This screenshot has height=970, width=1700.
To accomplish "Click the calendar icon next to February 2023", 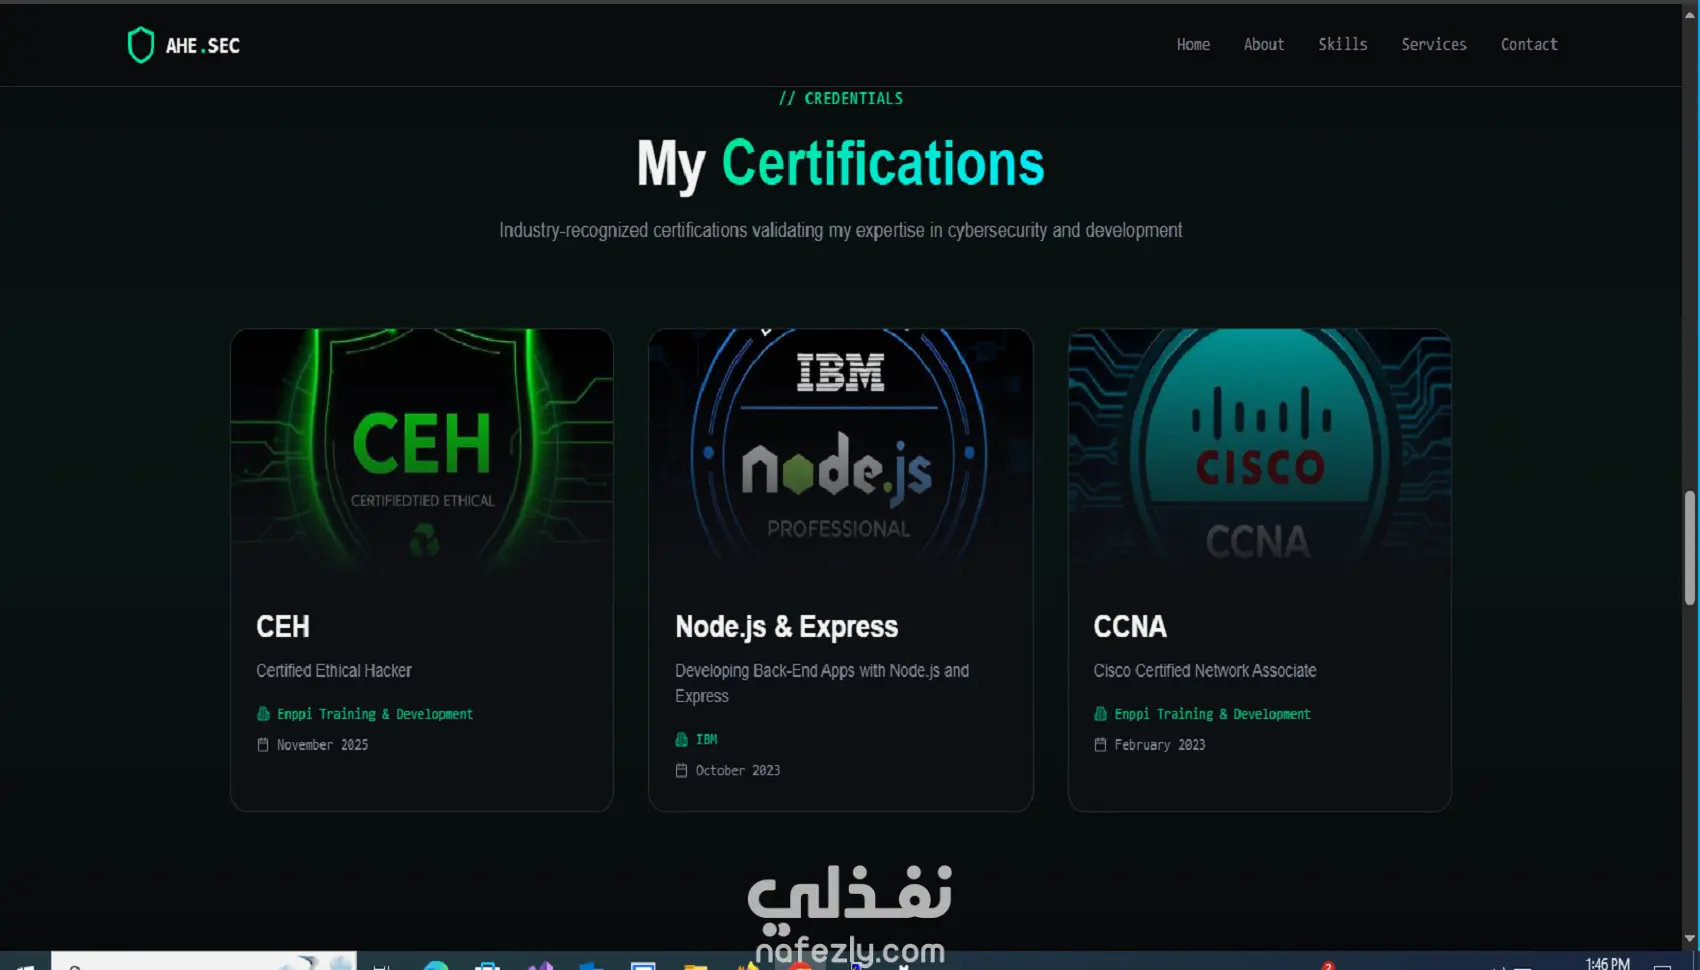I will 1100,745.
